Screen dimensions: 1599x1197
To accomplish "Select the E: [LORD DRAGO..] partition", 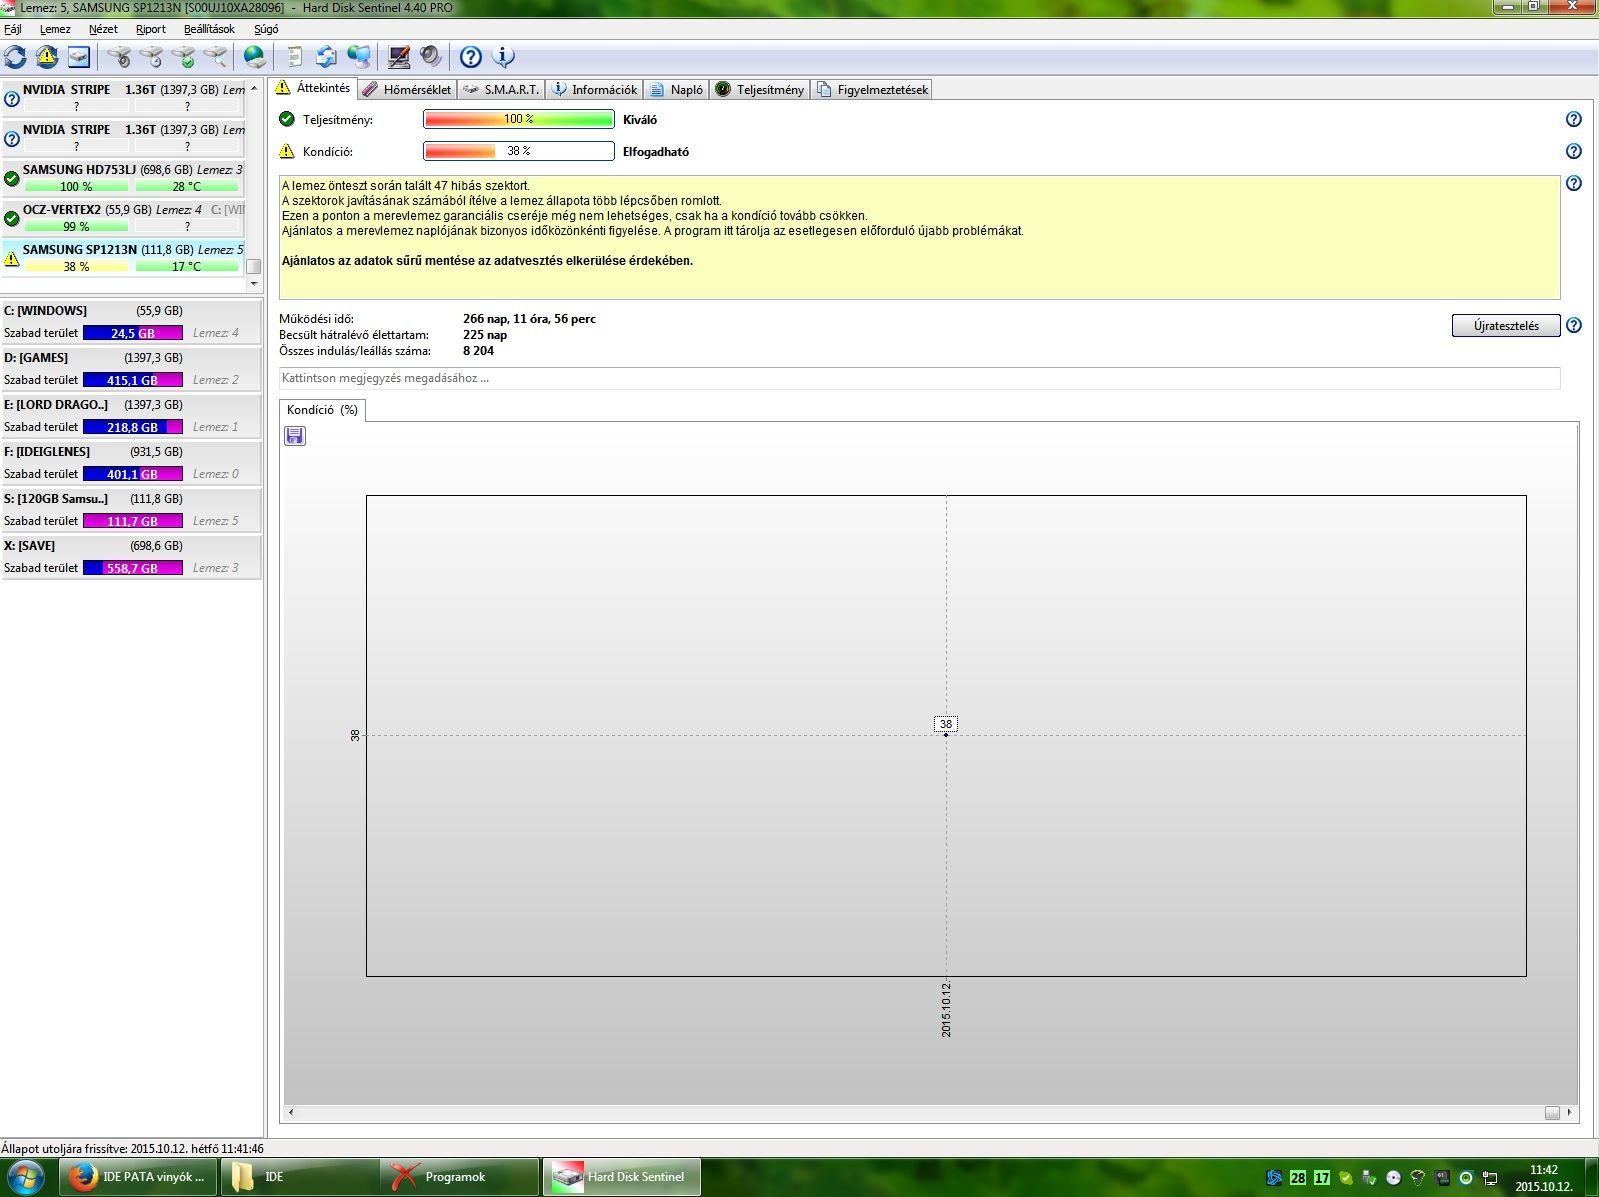I will [x=131, y=416].
